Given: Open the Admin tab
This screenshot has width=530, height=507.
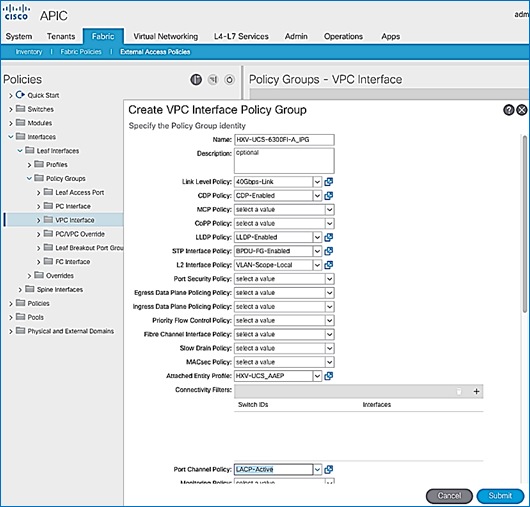Looking at the screenshot, I should pyautogui.click(x=296, y=36).
